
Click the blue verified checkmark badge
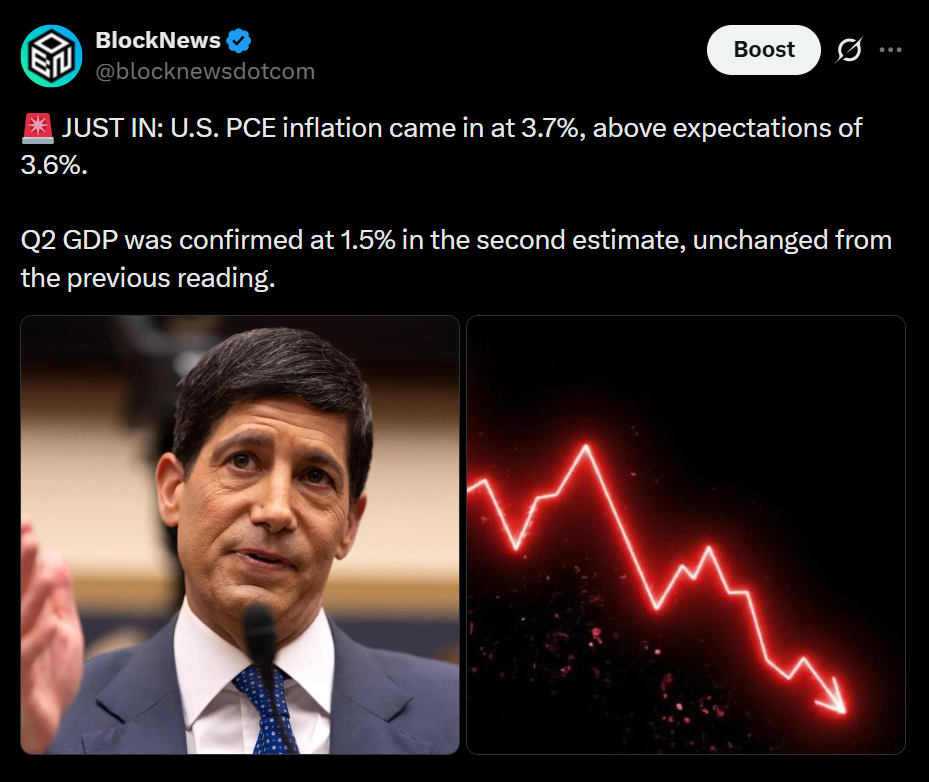click(x=239, y=40)
